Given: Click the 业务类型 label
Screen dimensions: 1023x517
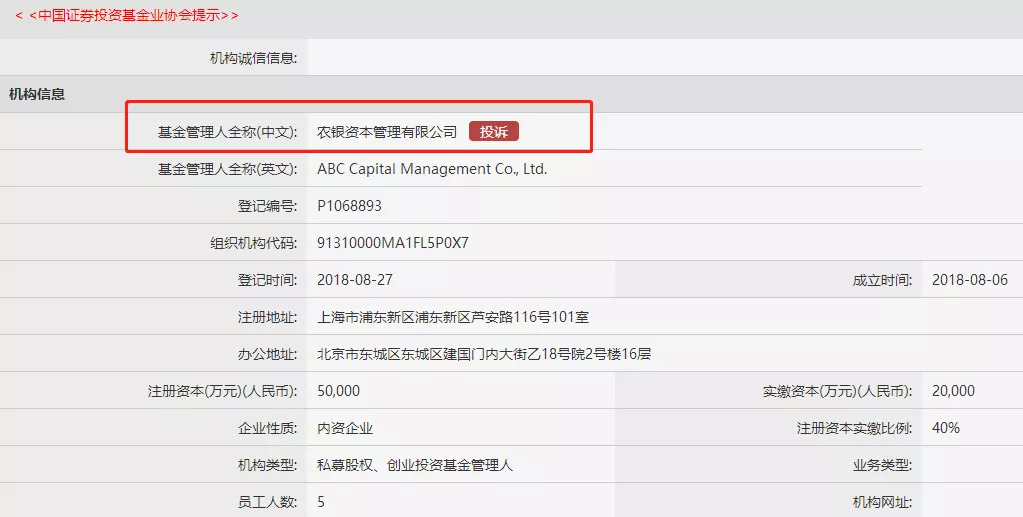Looking at the screenshot, I should coord(882,465).
